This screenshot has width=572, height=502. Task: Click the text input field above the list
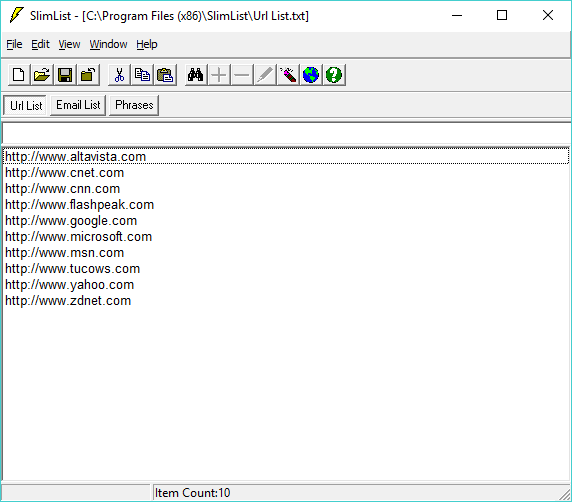(286, 133)
